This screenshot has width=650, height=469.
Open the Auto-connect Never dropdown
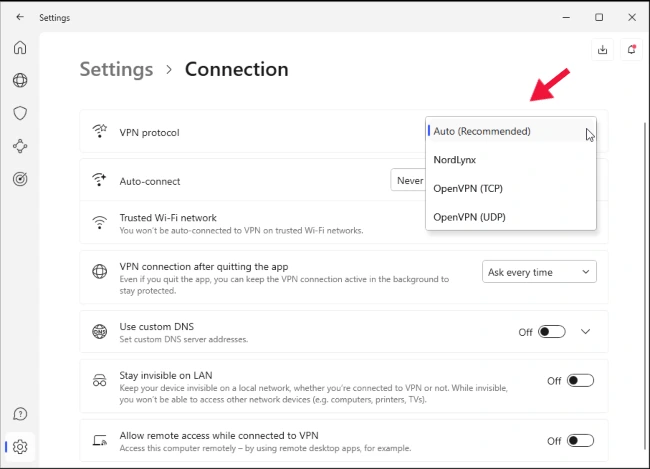pos(407,181)
